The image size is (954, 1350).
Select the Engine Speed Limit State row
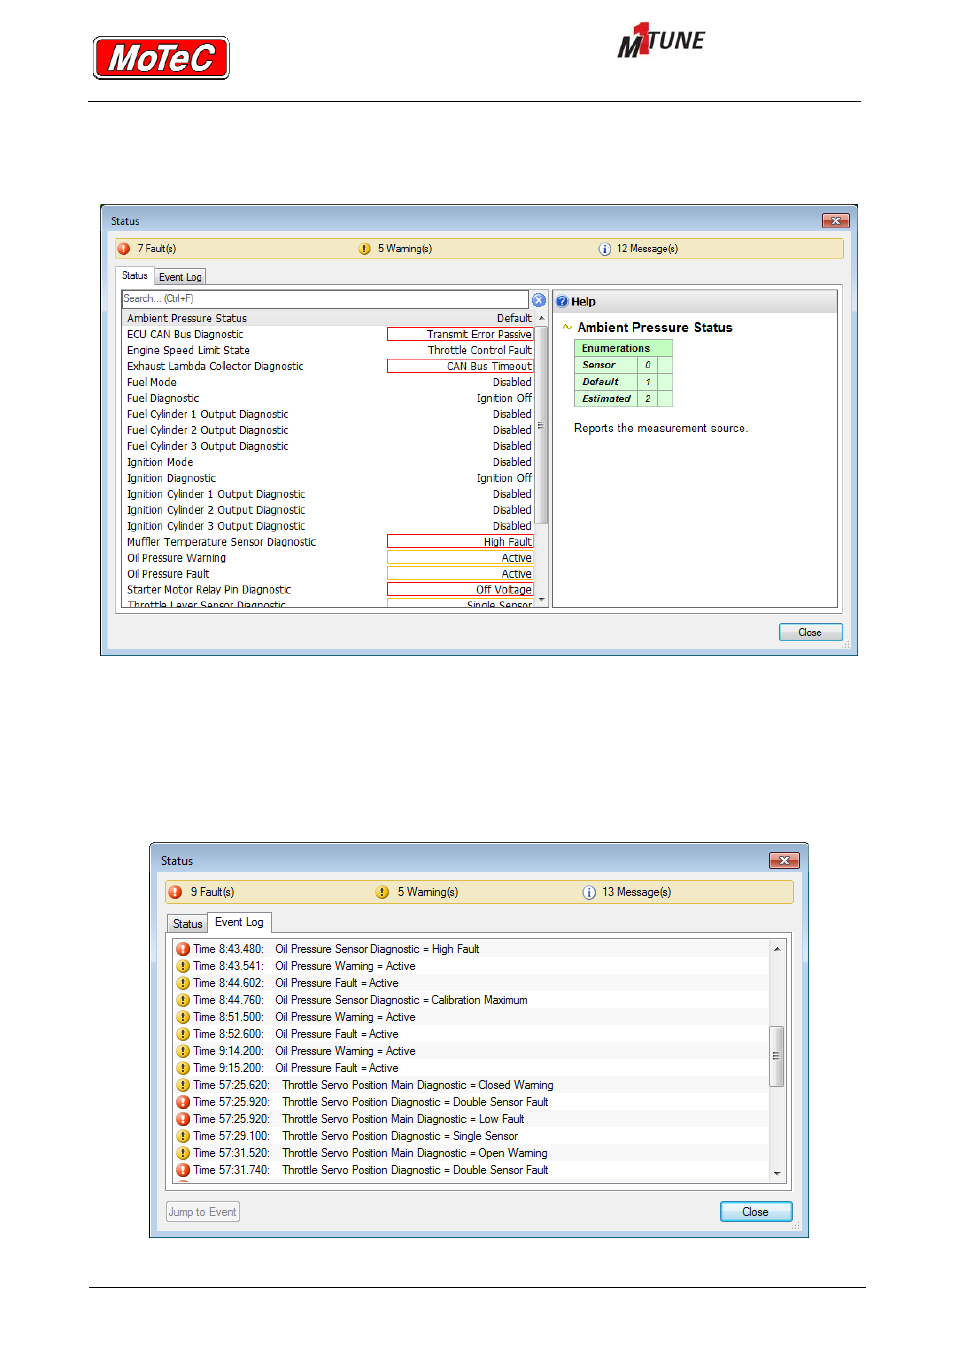click(329, 350)
